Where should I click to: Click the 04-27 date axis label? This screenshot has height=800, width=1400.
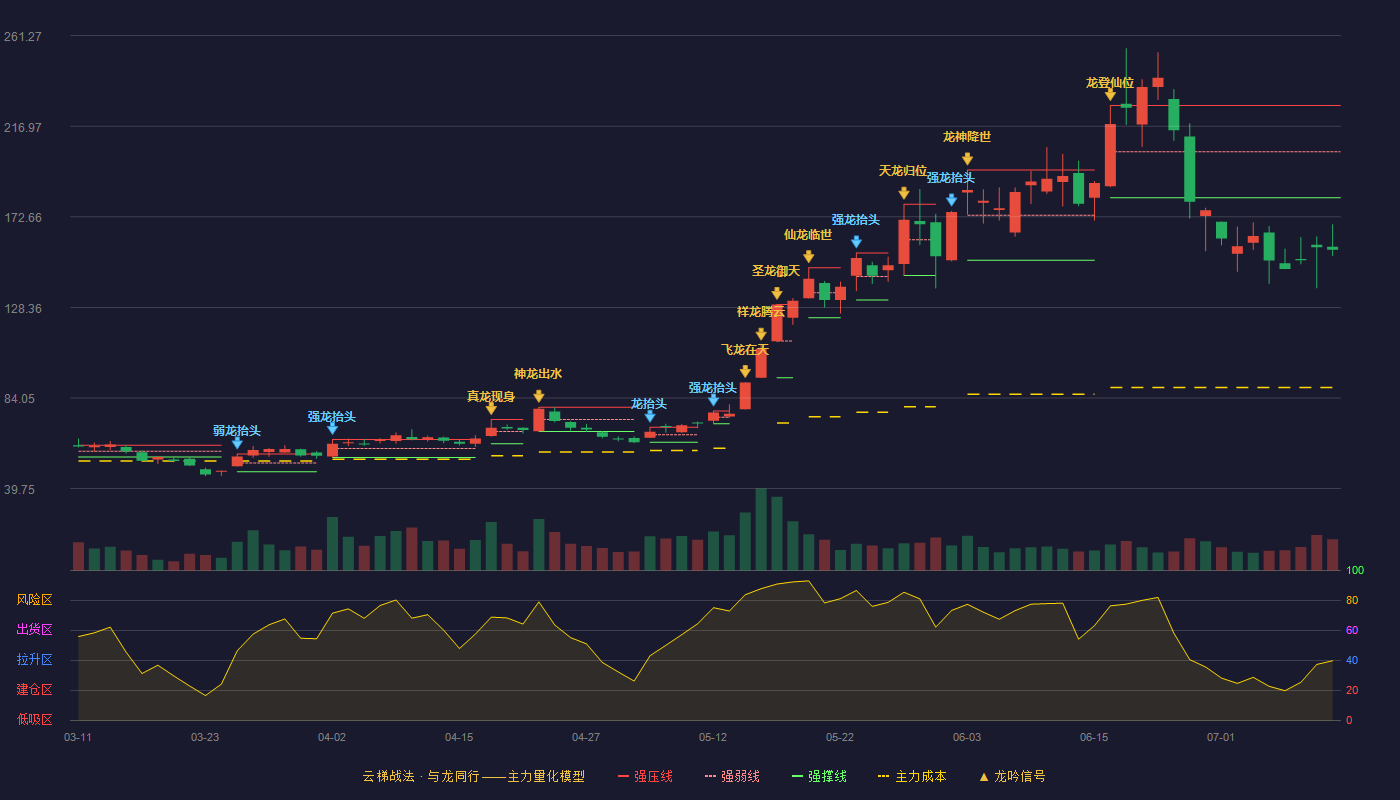pyautogui.click(x=586, y=737)
